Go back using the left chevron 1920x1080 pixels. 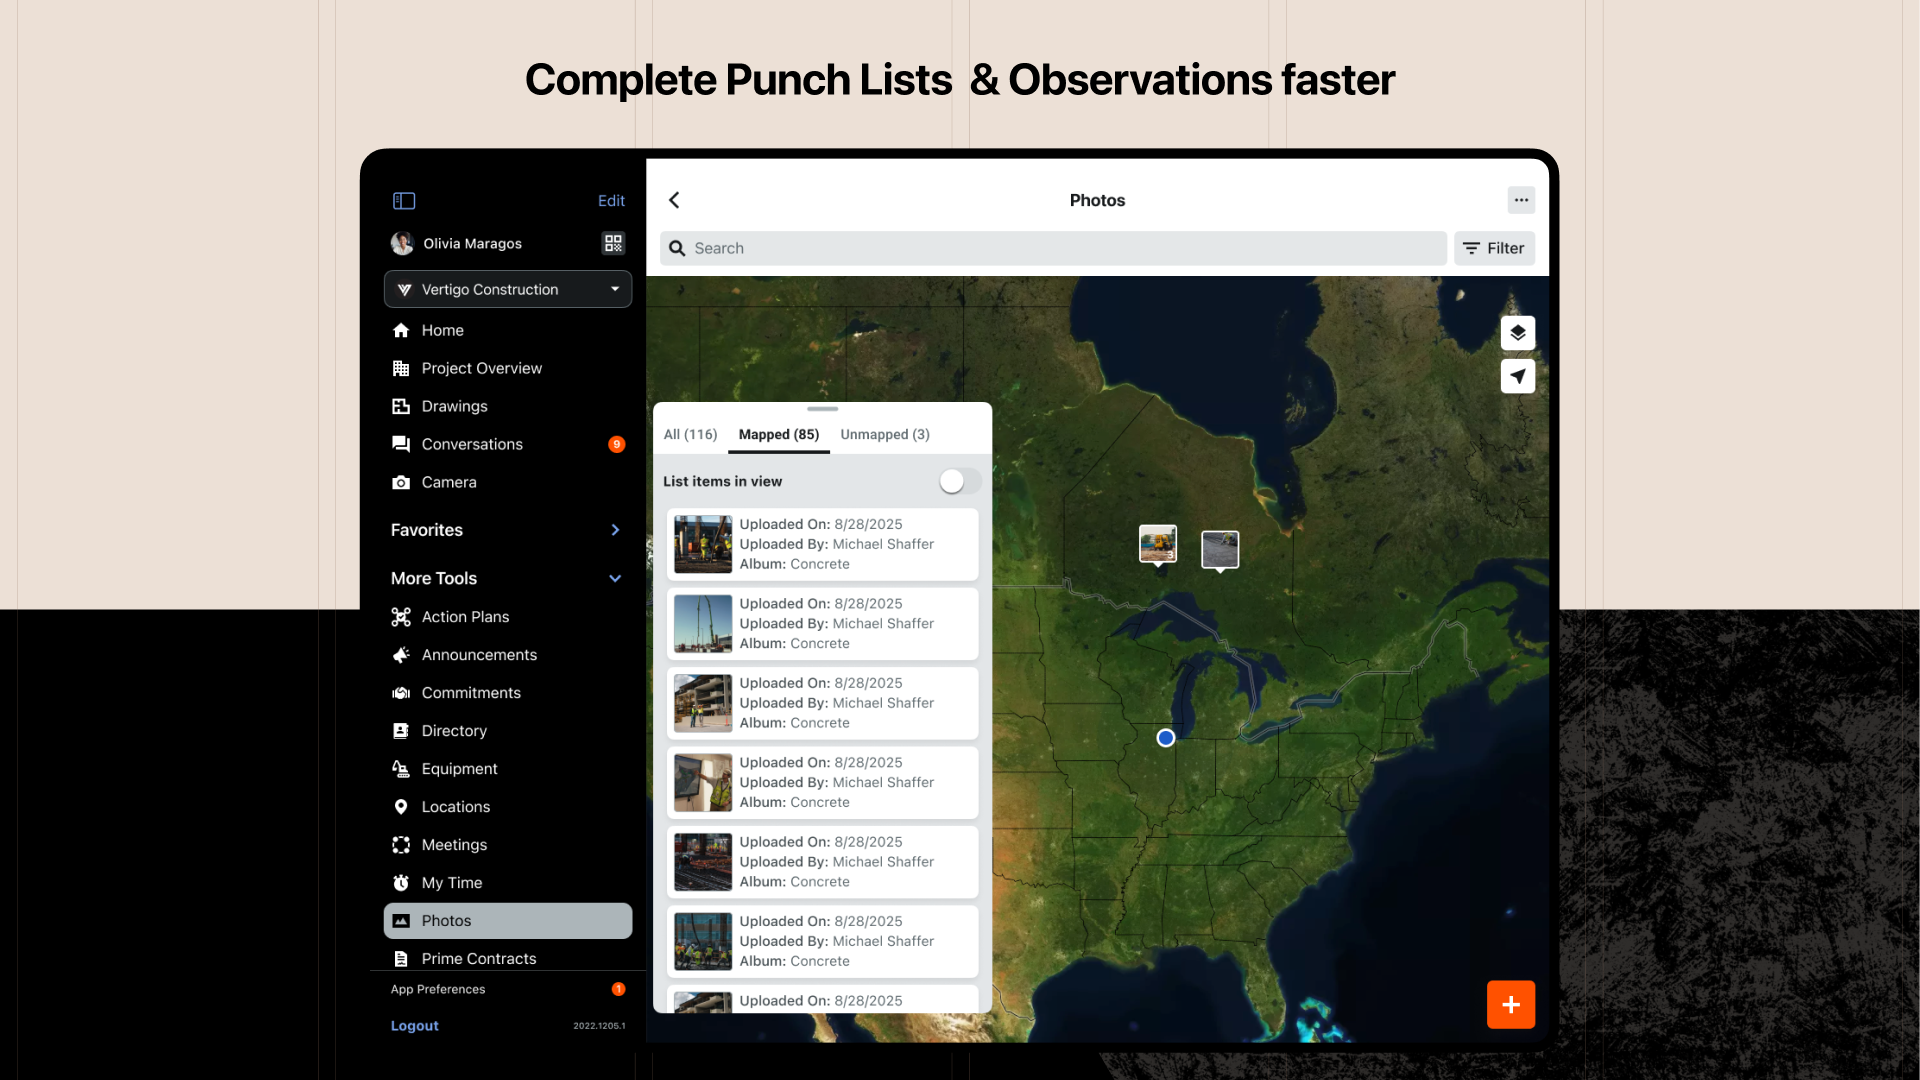pyautogui.click(x=675, y=200)
